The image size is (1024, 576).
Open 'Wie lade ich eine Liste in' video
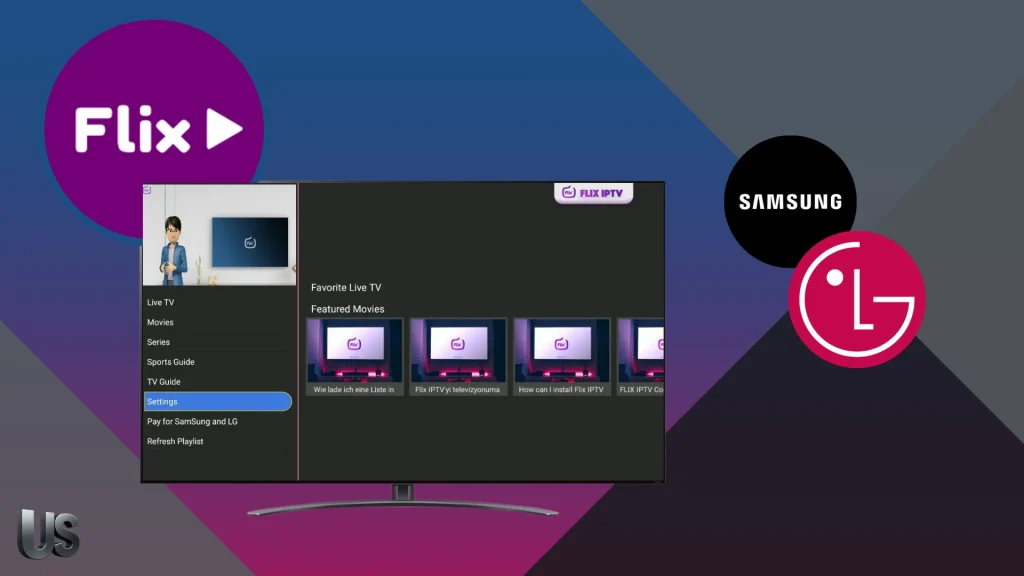(x=355, y=357)
